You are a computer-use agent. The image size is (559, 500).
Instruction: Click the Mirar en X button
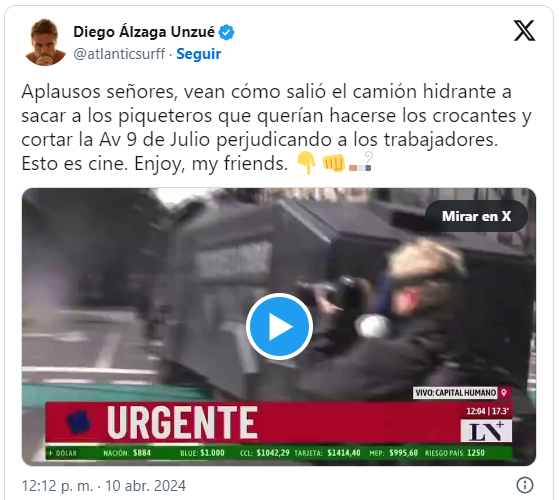pyautogui.click(x=476, y=216)
